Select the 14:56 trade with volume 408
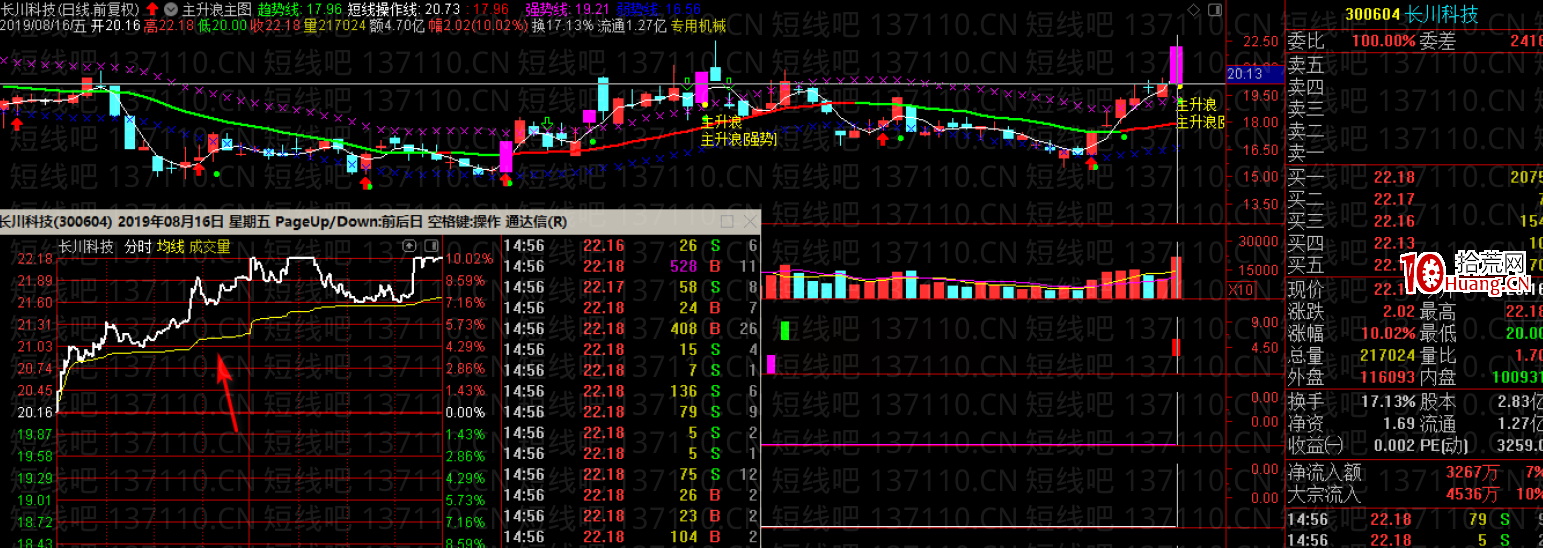The height and width of the screenshot is (548, 1543). click(631, 328)
